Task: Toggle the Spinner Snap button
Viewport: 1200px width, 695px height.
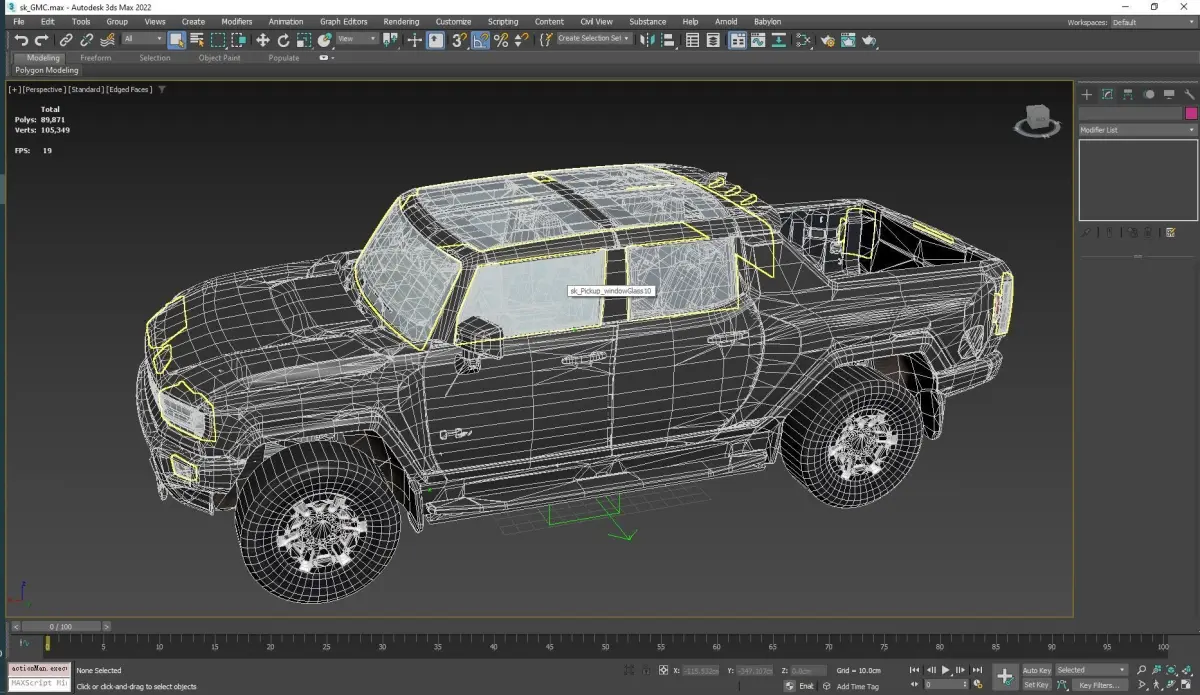Action: click(x=522, y=40)
